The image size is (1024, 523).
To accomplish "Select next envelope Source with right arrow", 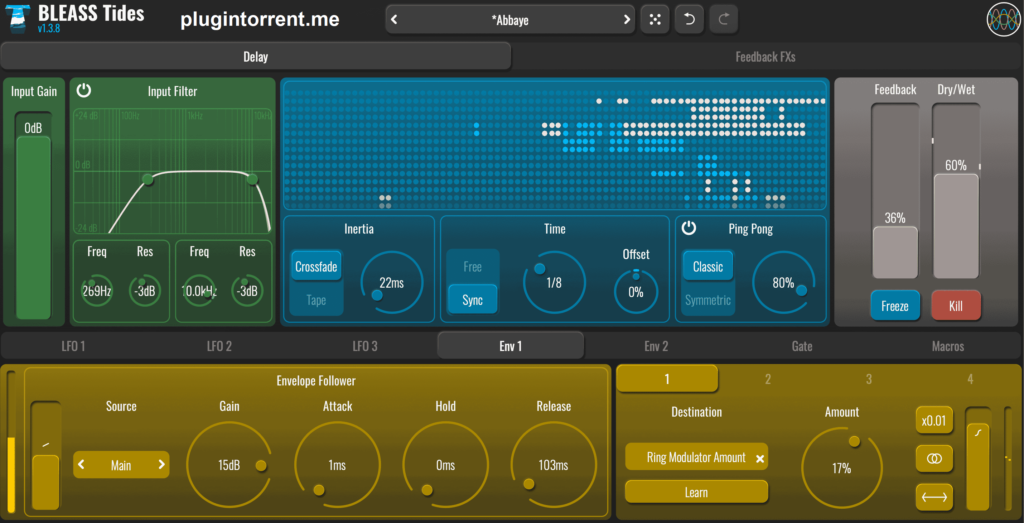I will point(161,465).
